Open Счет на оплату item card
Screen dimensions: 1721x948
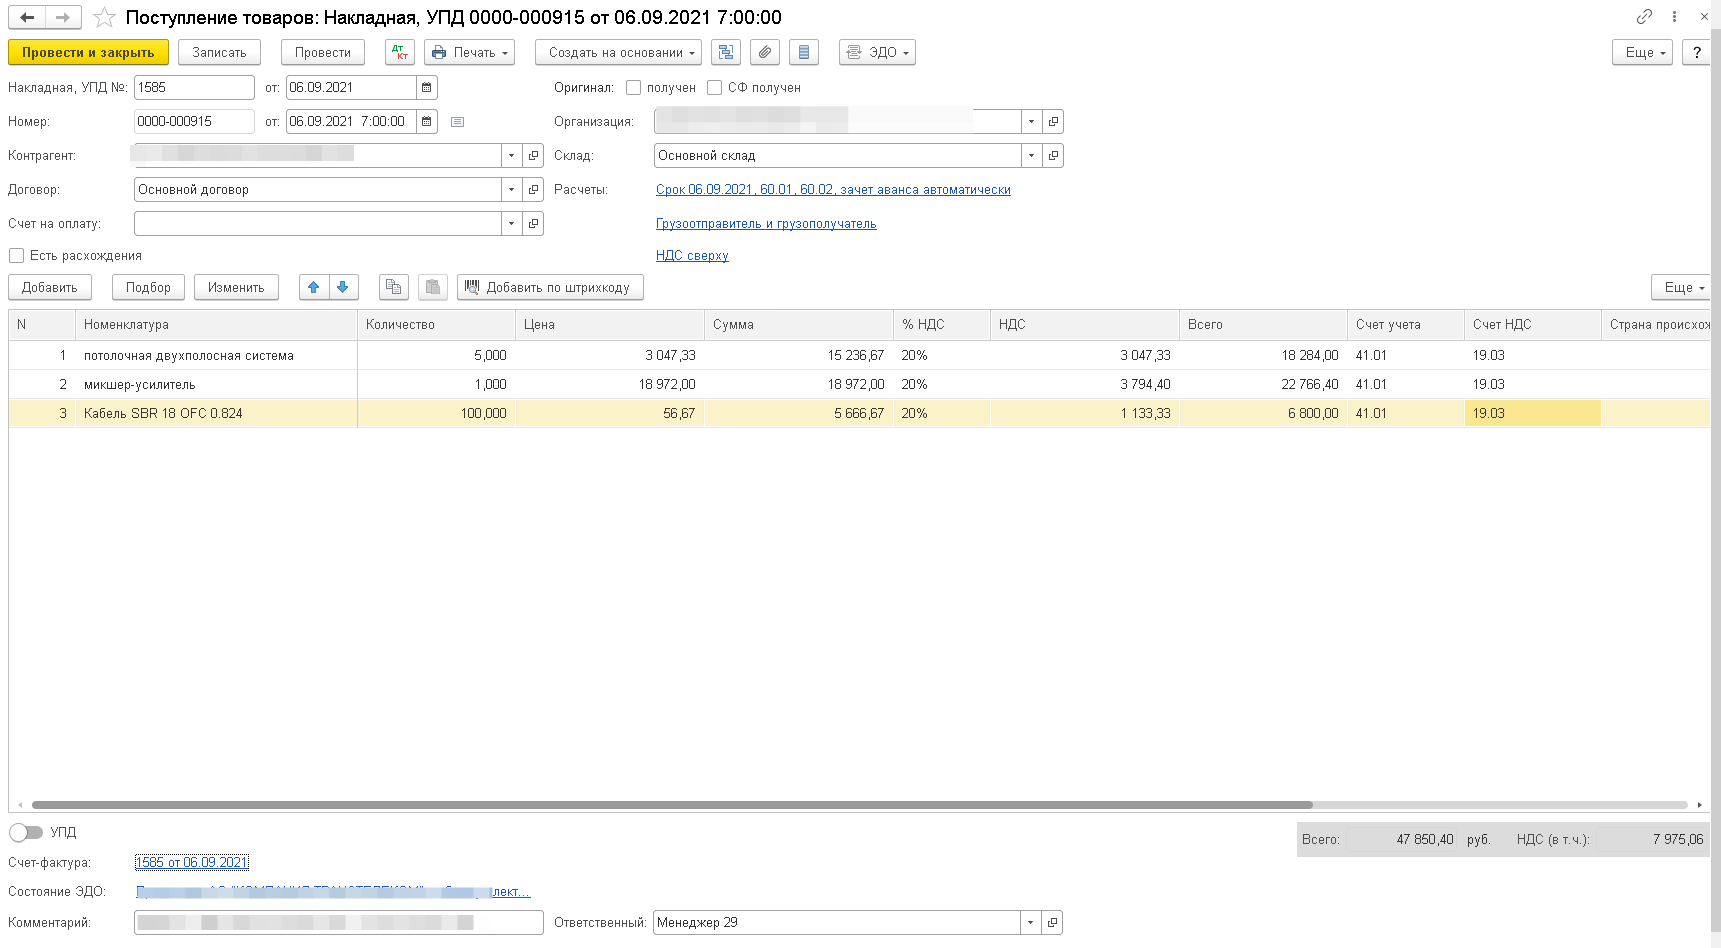pyautogui.click(x=534, y=224)
